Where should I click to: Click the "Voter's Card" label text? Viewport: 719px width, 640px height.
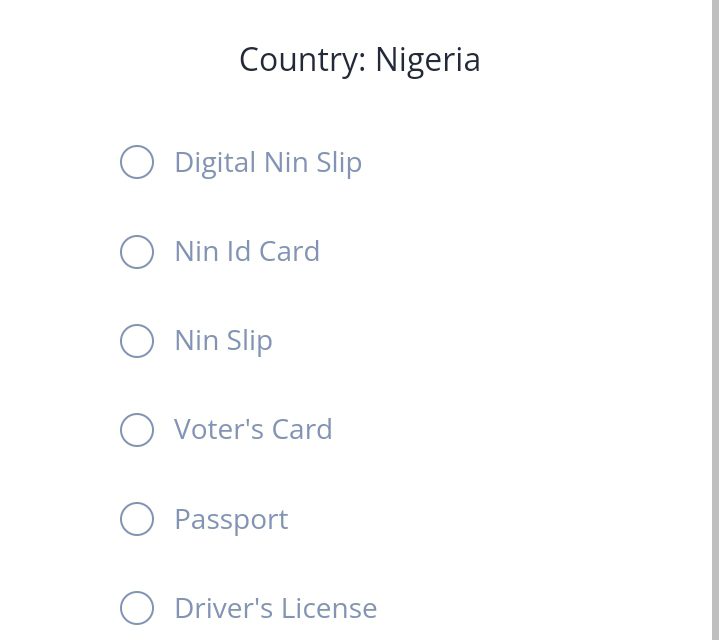click(x=253, y=430)
